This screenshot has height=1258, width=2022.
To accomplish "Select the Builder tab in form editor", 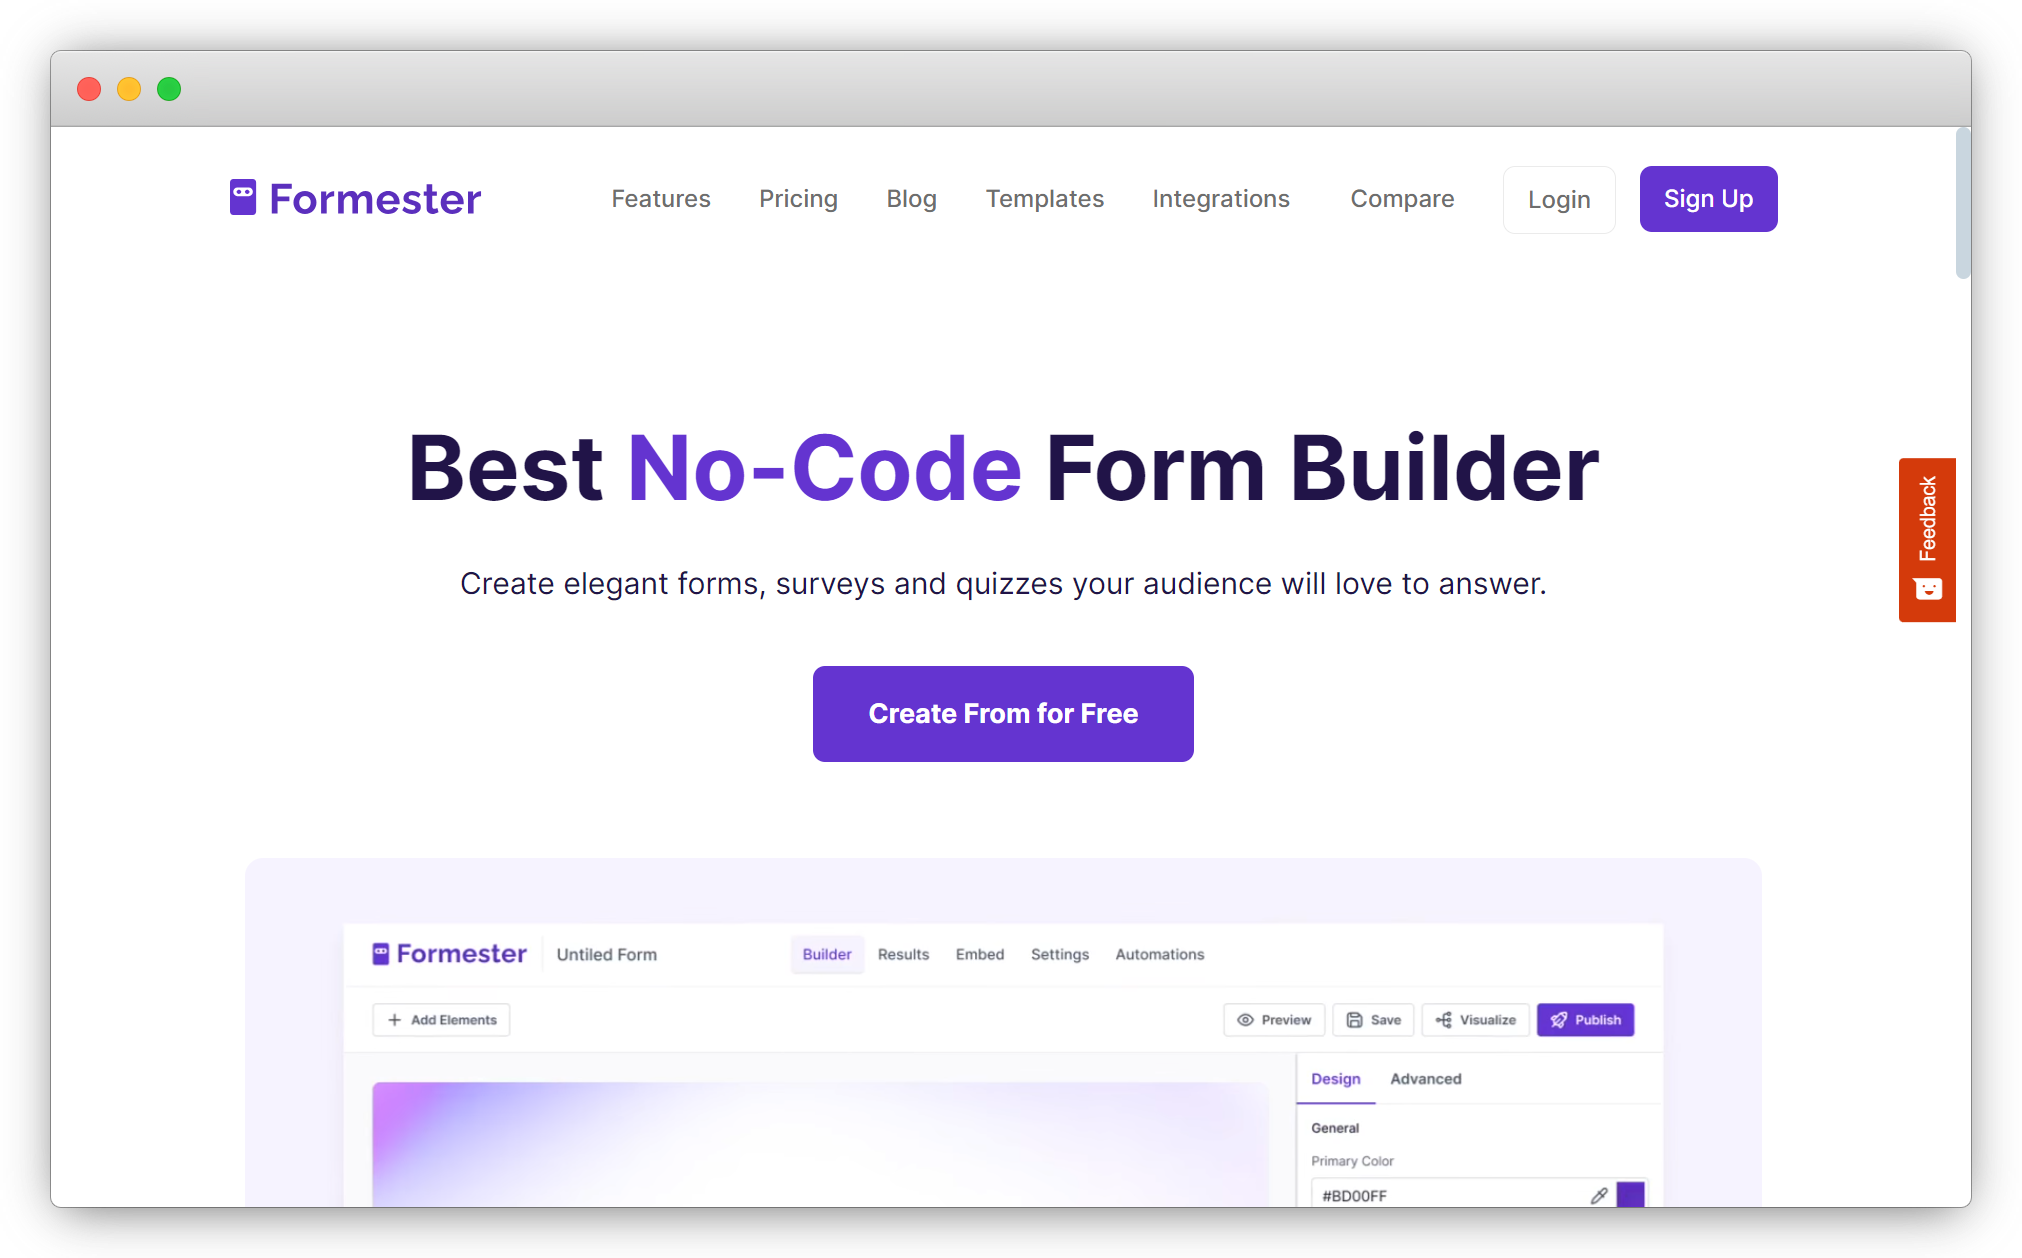I will click(x=826, y=955).
